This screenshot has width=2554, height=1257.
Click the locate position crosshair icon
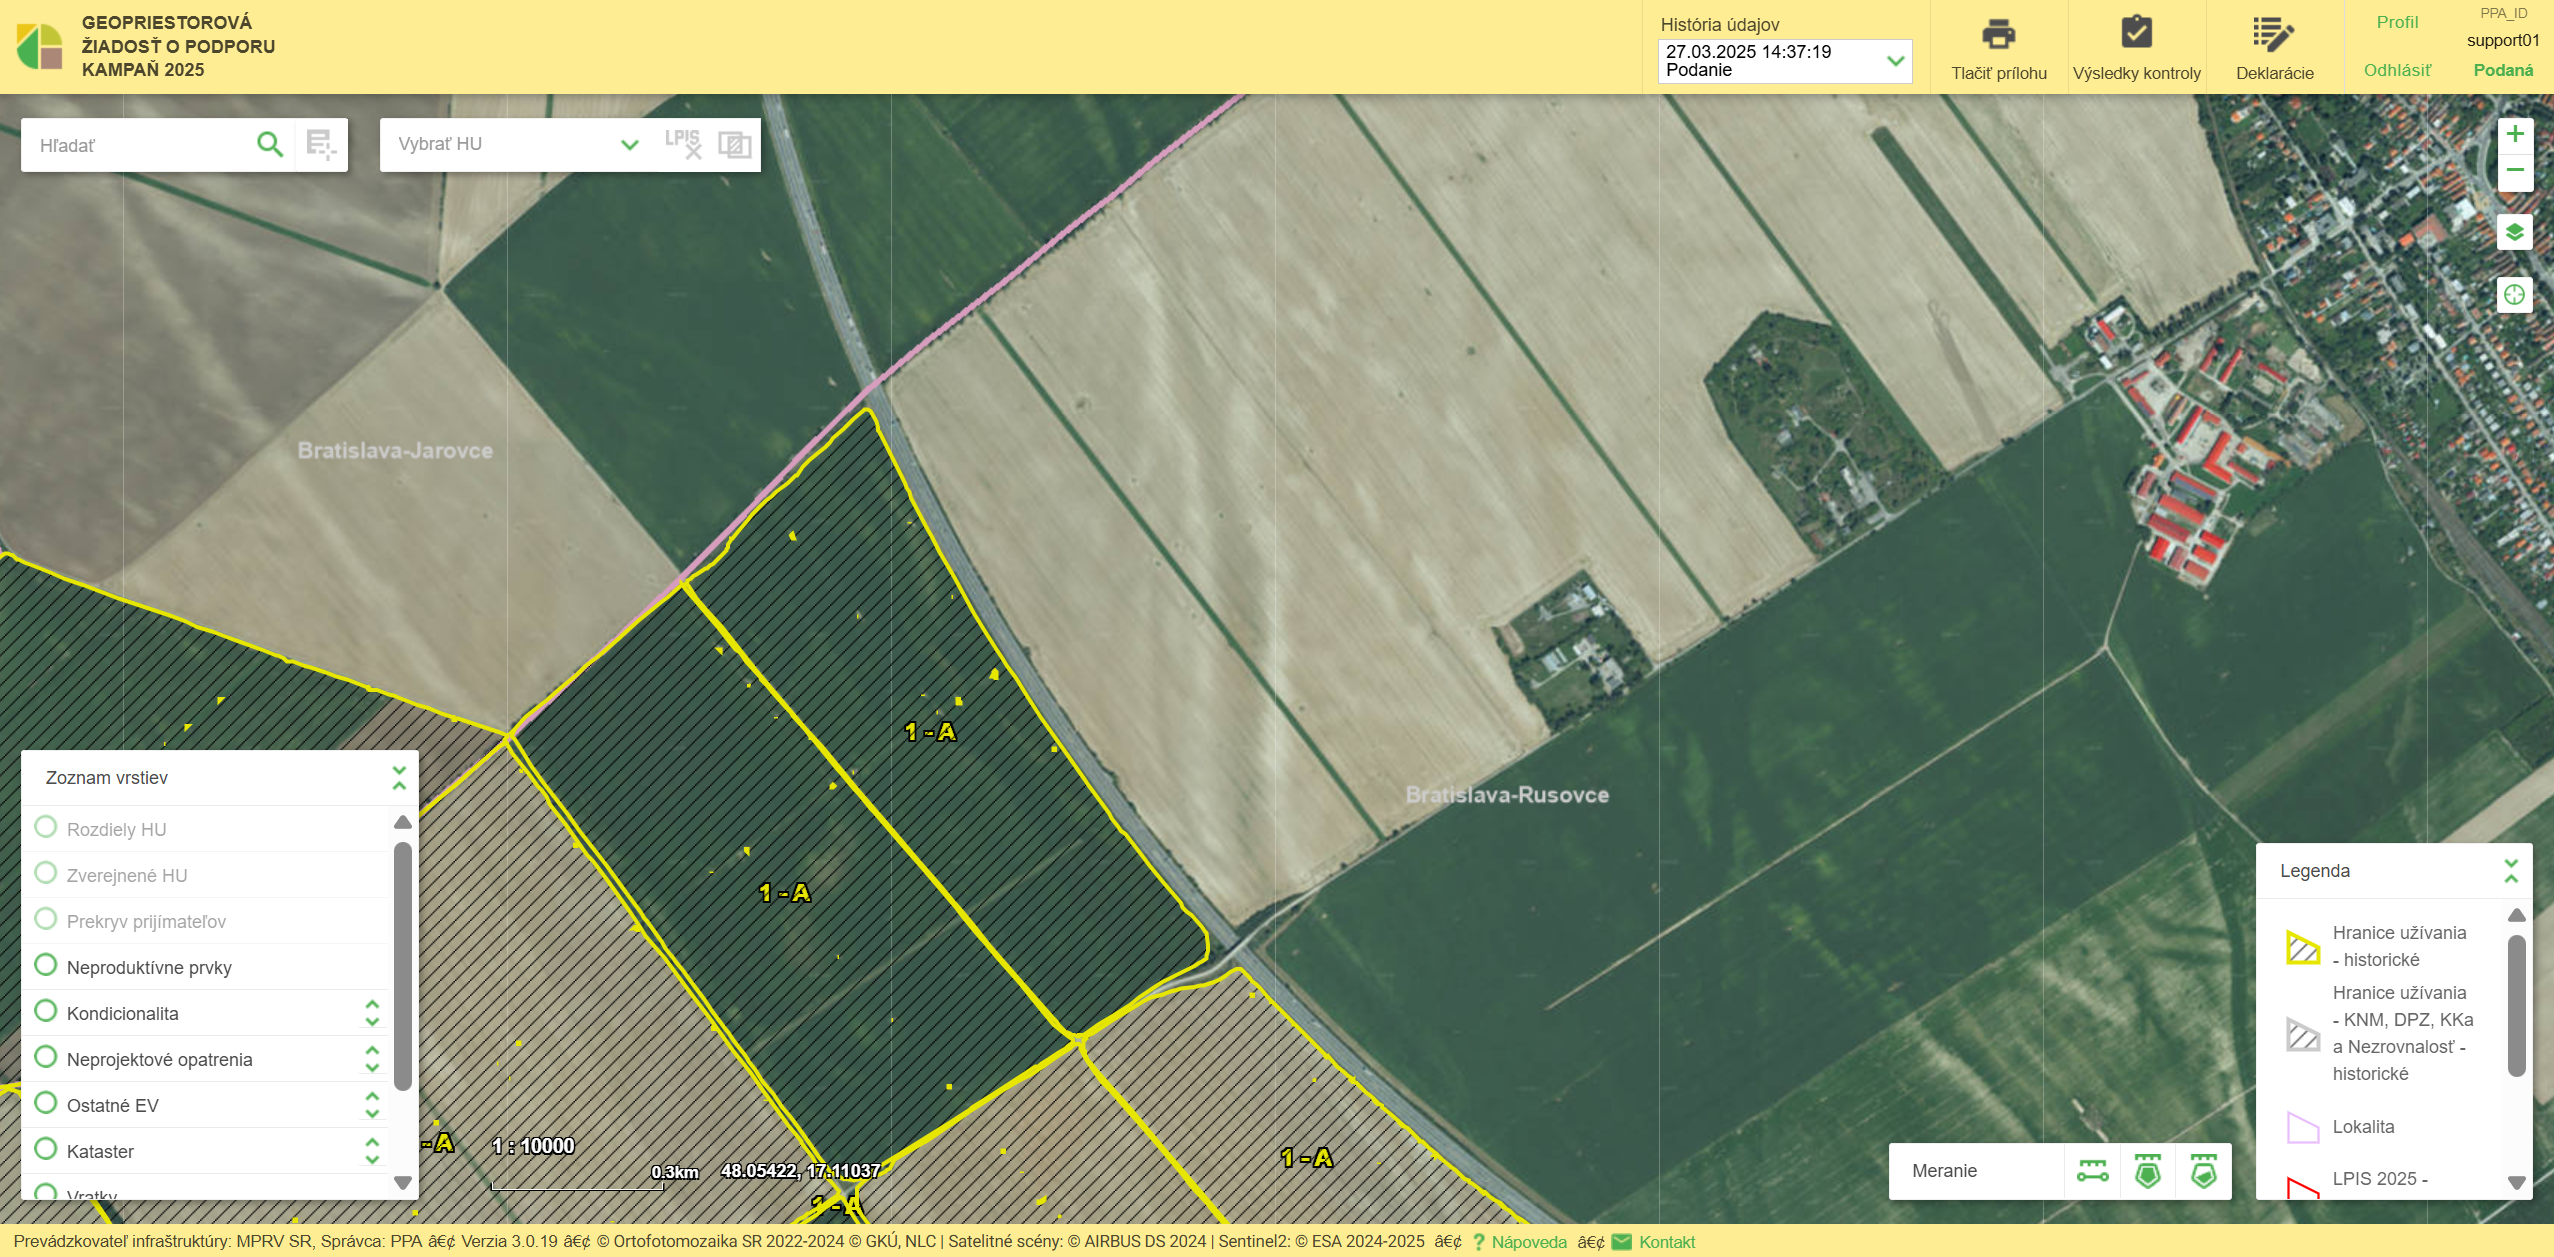coord(2514,295)
